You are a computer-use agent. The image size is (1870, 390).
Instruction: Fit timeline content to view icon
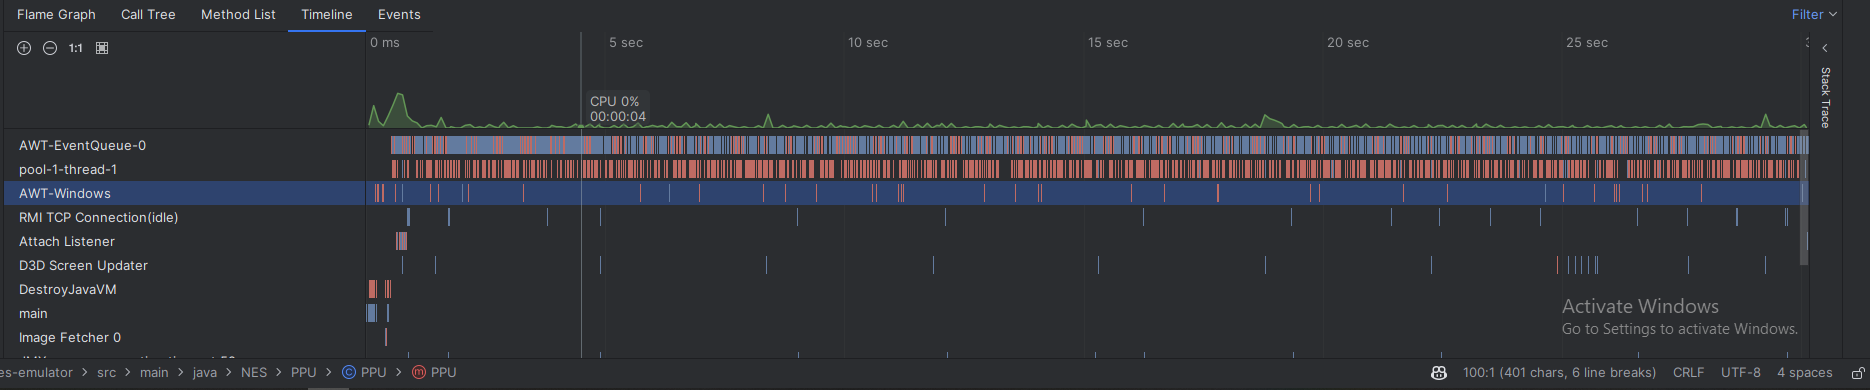click(x=102, y=48)
